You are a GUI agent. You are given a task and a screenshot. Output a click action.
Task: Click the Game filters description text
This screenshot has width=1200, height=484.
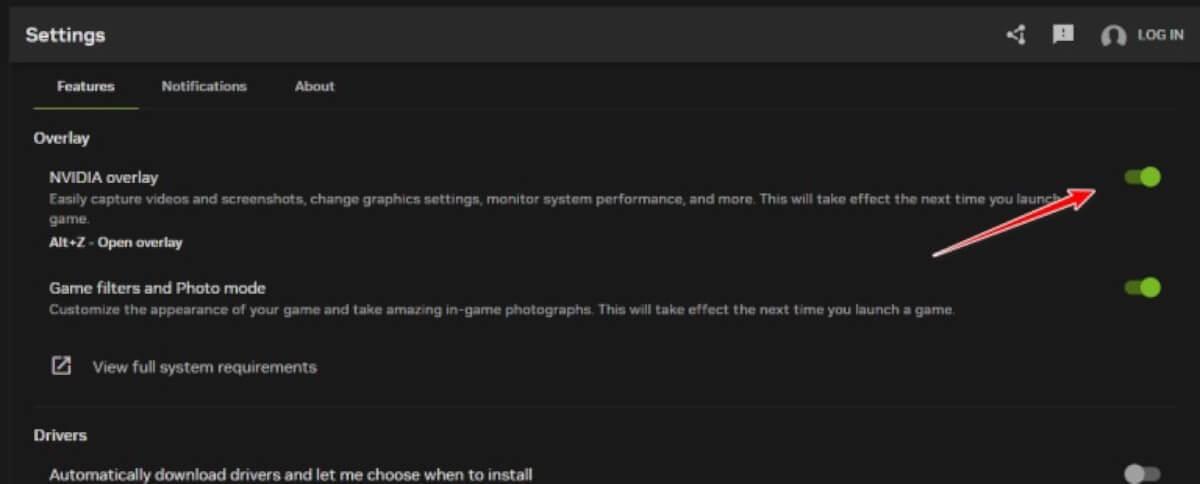[x=502, y=310]
